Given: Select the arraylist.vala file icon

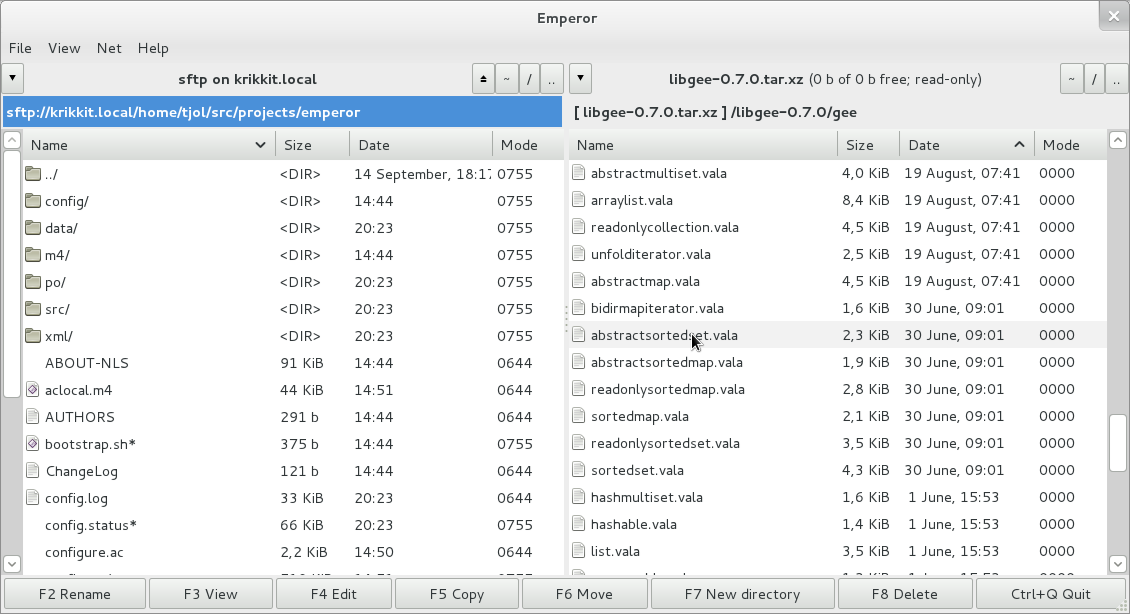Looking at the screenshot, I should 579,200.
